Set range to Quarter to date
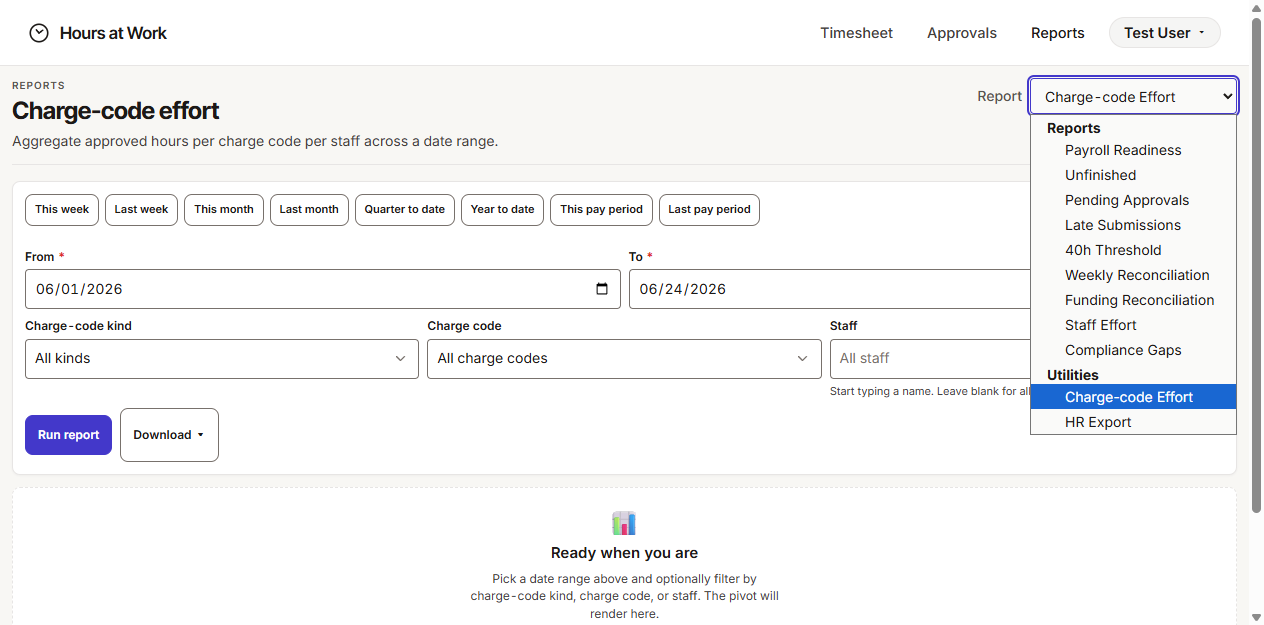The image size is (1264, 625). point(405,210)
